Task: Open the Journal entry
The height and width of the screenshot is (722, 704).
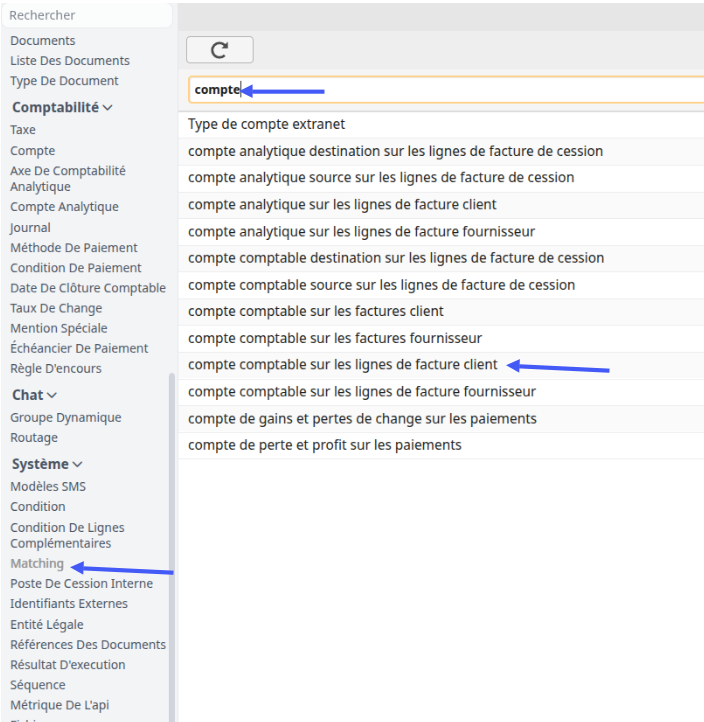Action: (30, 227)
